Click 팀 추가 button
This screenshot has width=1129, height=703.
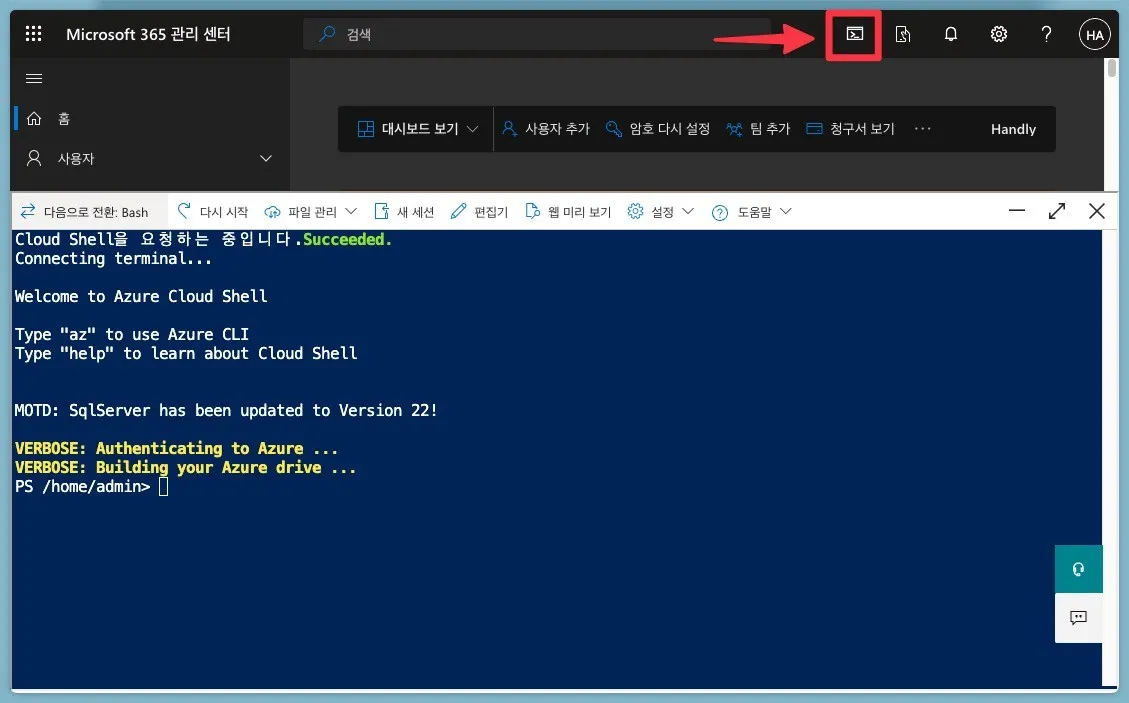click(x=758, y=129)
